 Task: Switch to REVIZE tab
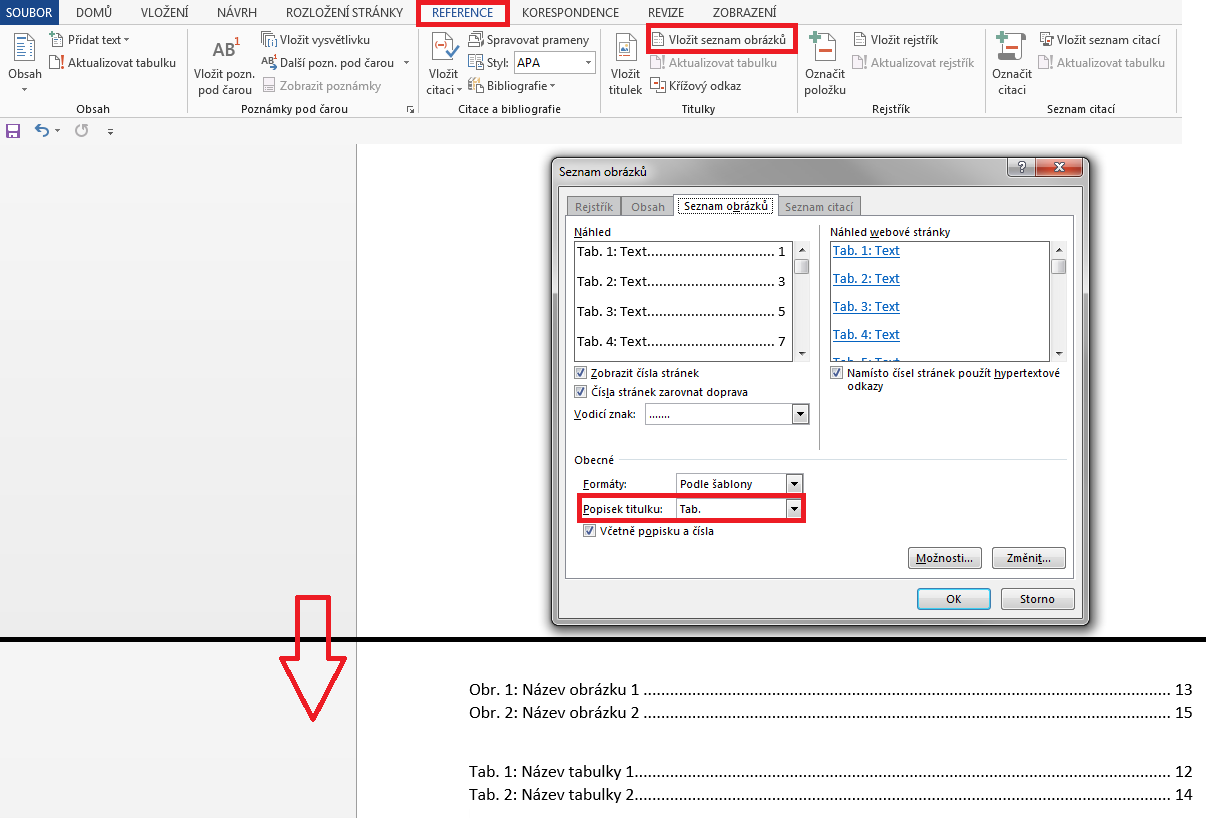[666, 13]
